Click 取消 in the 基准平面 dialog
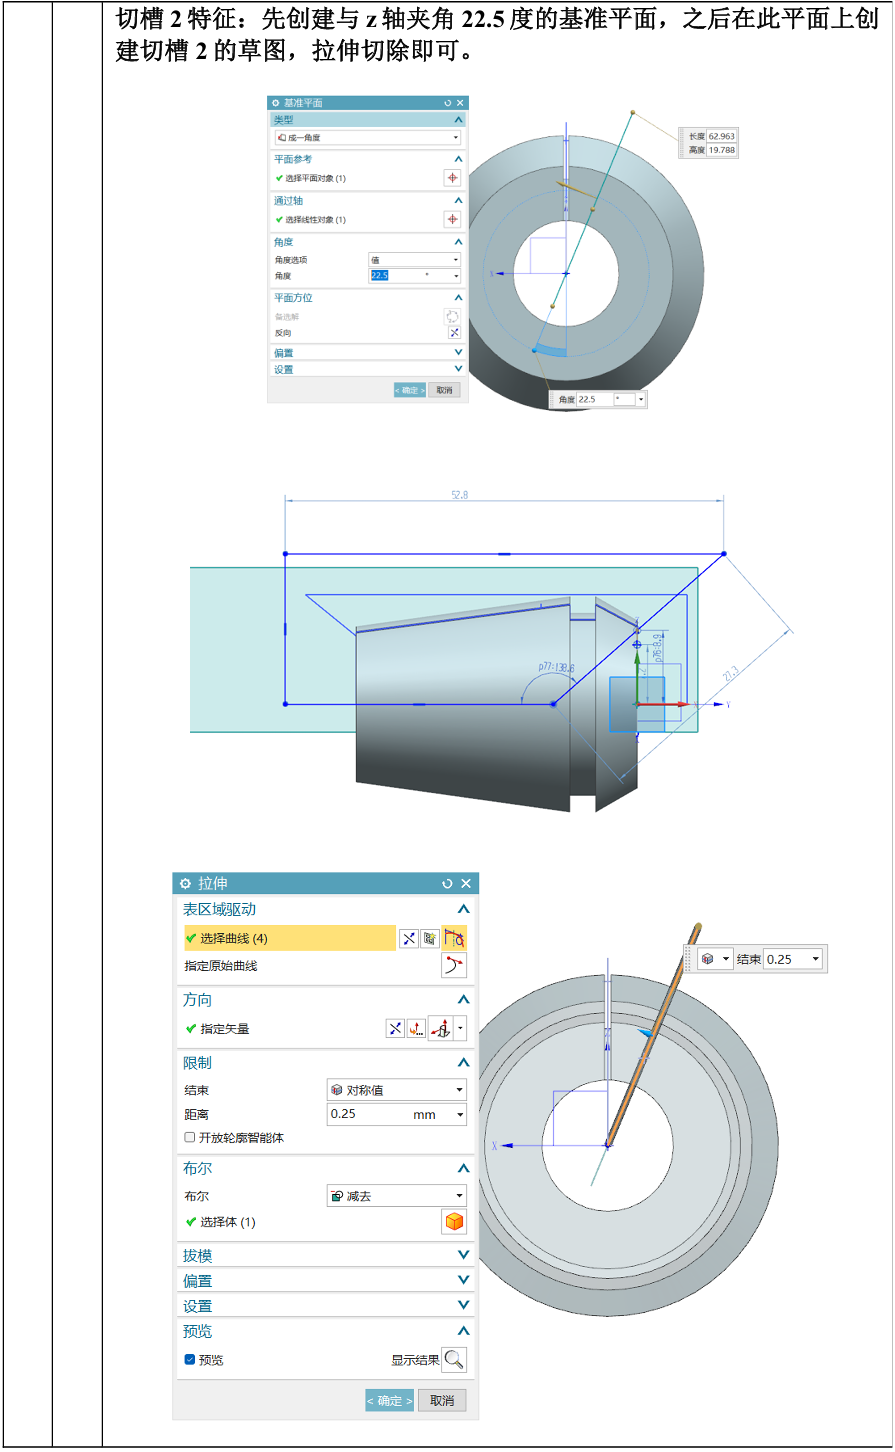895x1452 pixels. [x=444, y=390]
